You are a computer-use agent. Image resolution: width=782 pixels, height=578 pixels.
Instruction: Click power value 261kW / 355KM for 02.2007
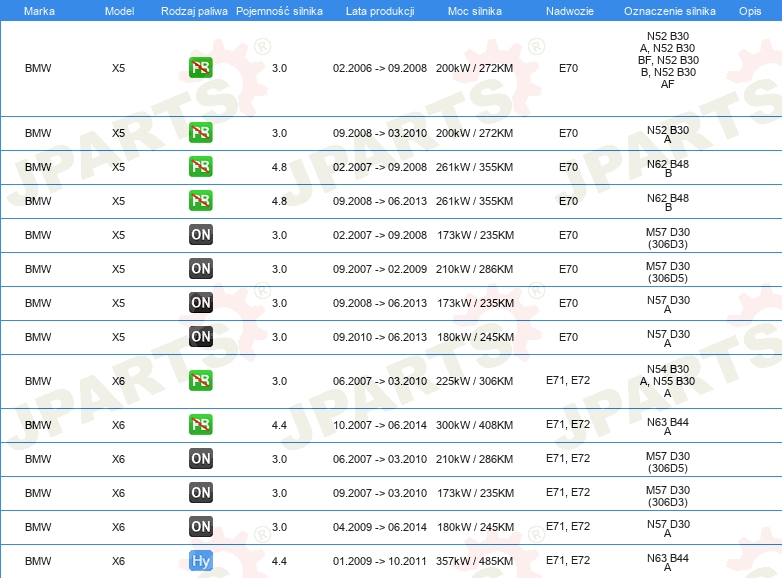click(474, 167)
